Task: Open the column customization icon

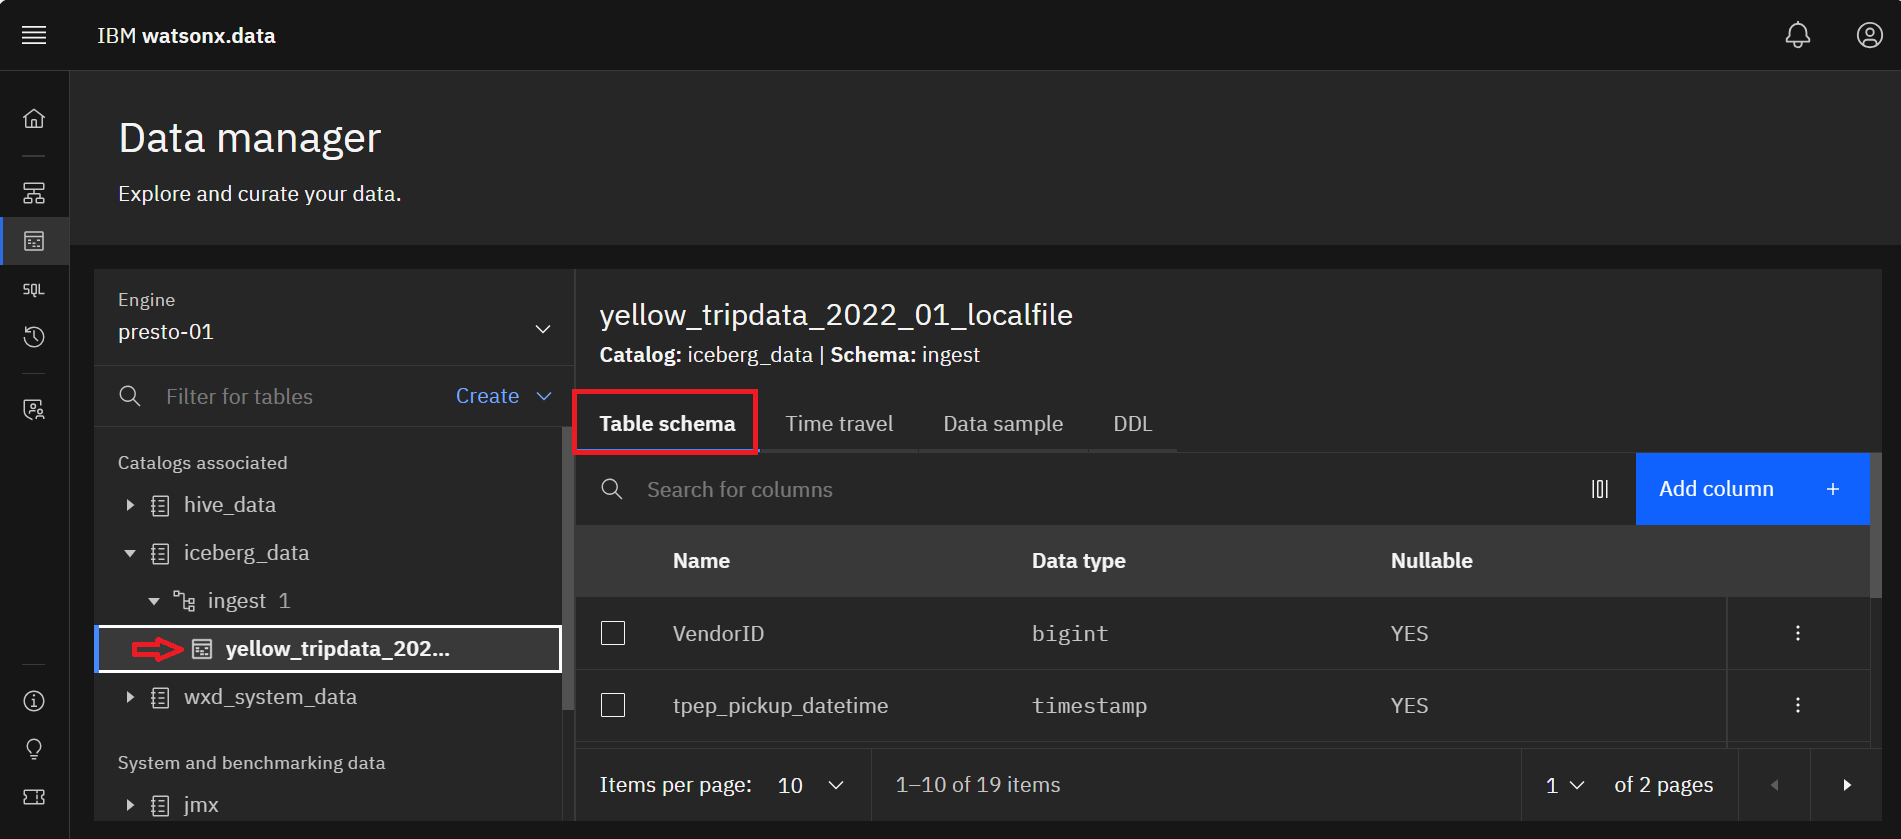Action: (x=1600, y=489)
